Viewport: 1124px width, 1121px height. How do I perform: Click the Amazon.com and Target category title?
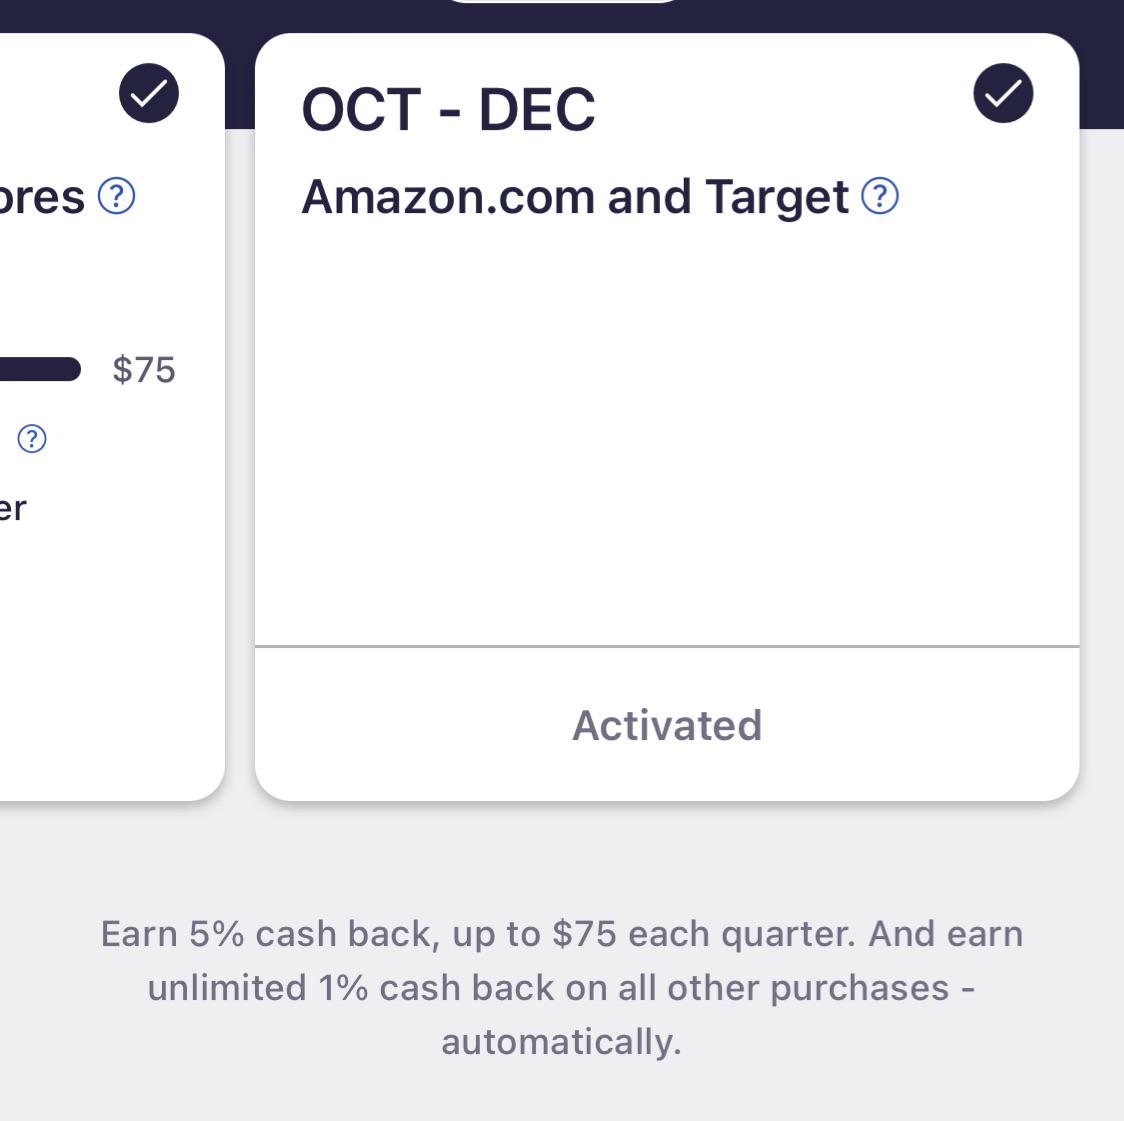(x=575, y=197)
